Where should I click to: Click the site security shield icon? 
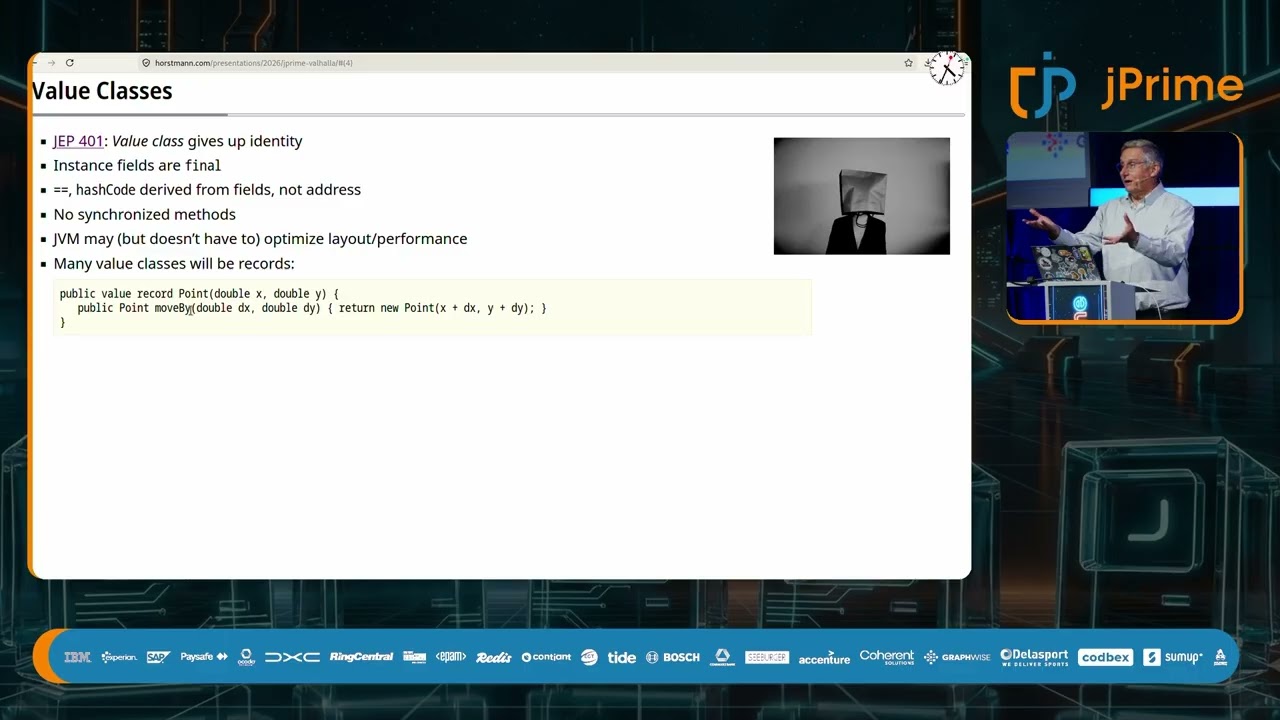tap(146, 63)
